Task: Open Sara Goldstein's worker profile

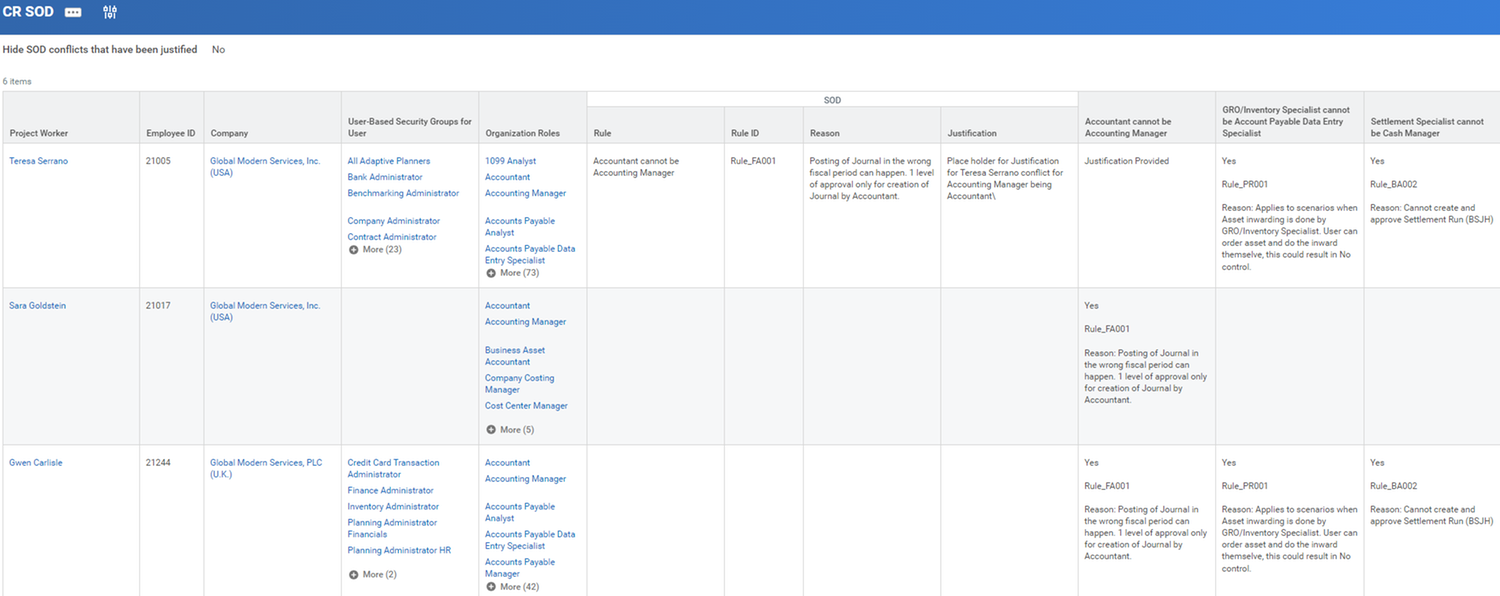Action: pos(37,305)
